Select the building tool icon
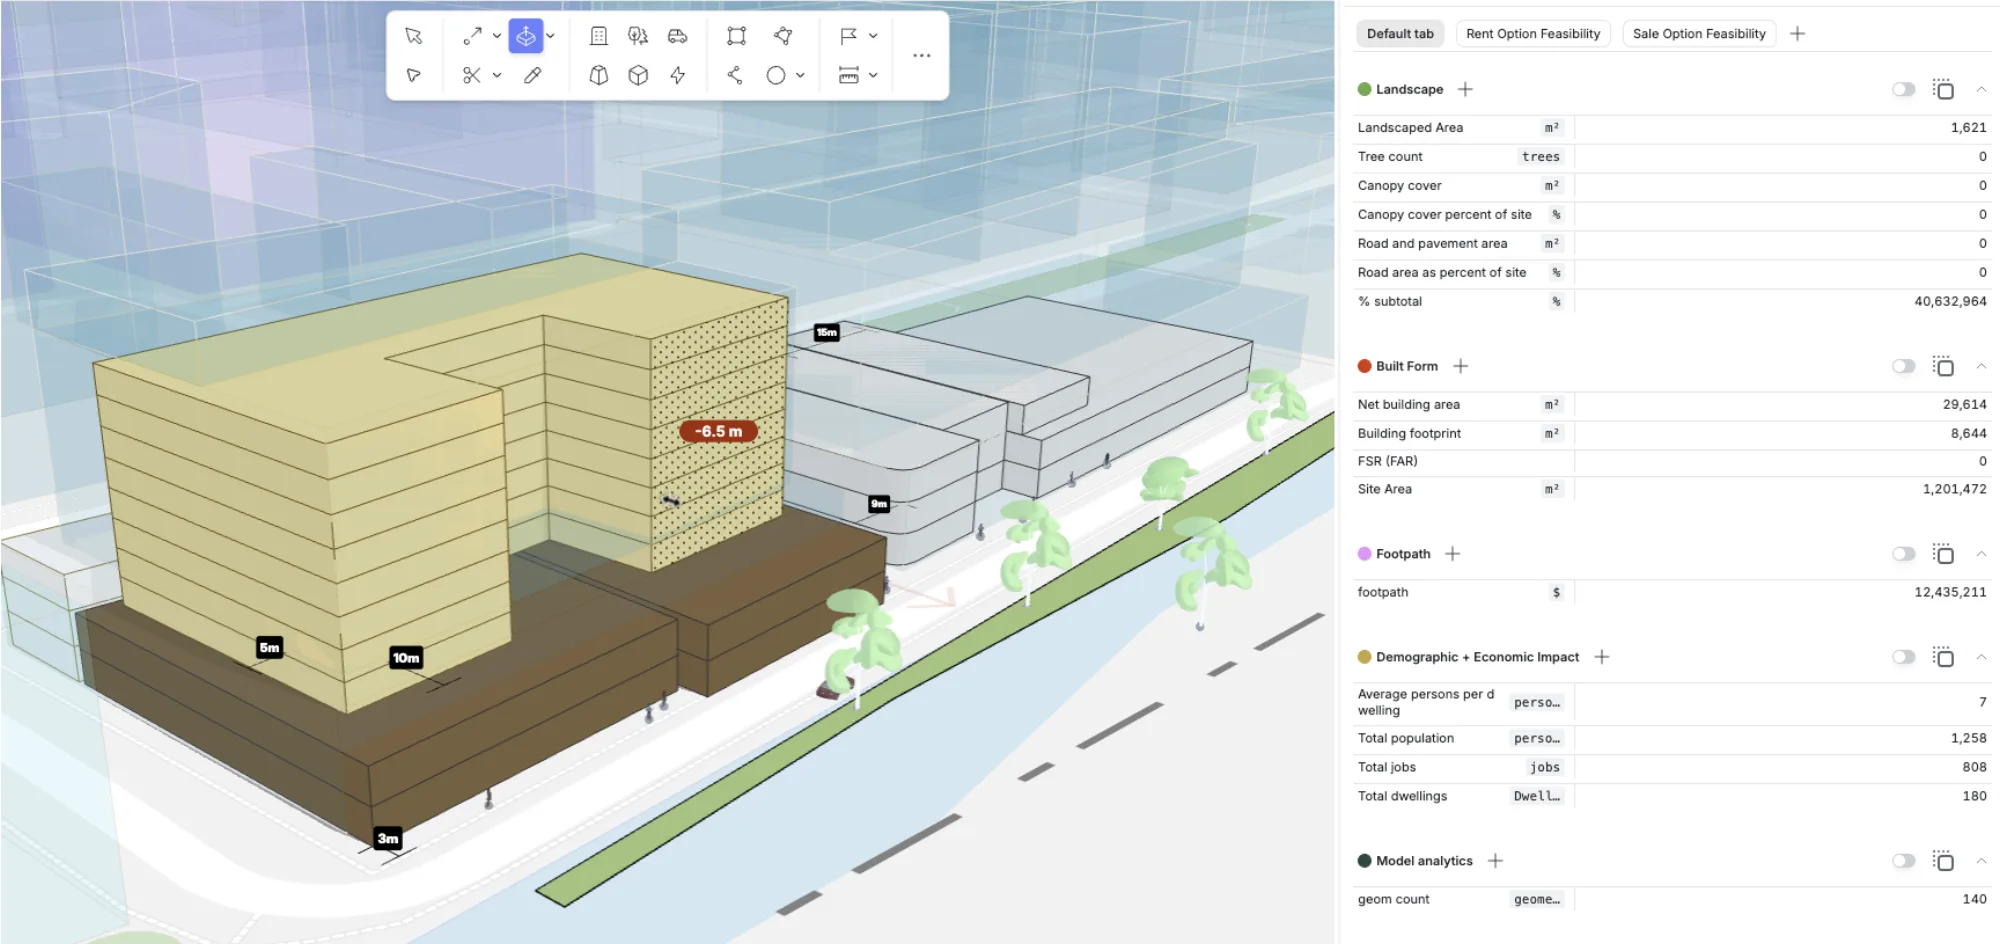 pos(598,36)
